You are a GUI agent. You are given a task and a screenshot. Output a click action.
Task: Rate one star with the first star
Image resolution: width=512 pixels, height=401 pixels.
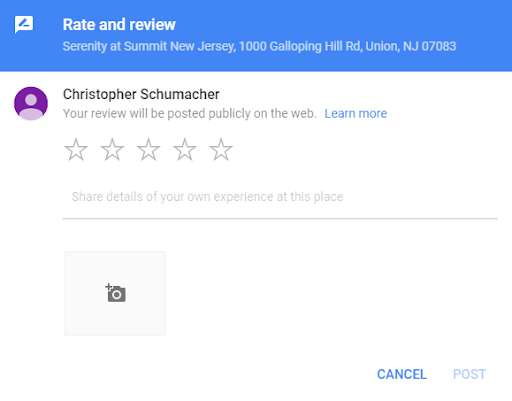click(x=76, y=150)
